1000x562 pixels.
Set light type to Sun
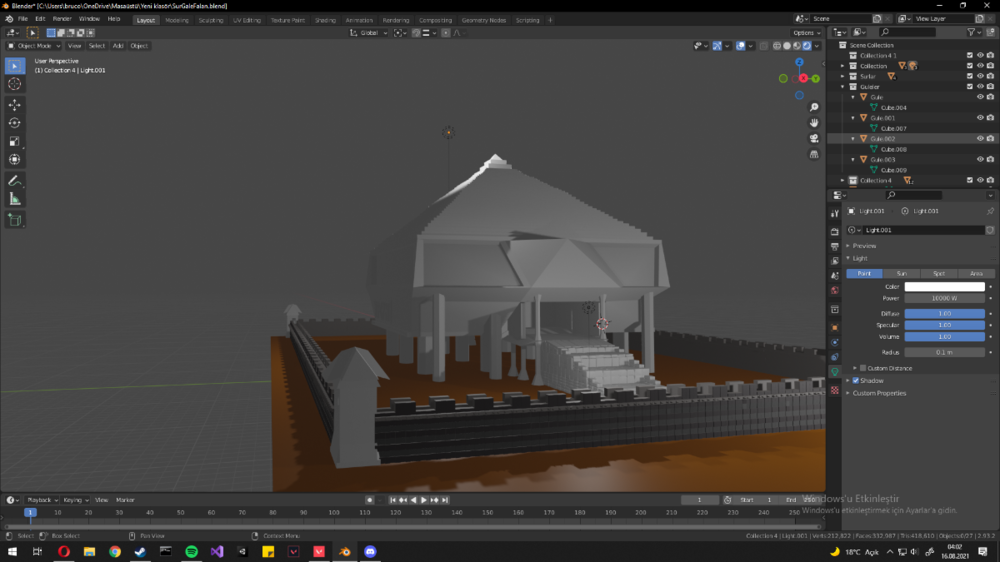[x=901, y=273]
